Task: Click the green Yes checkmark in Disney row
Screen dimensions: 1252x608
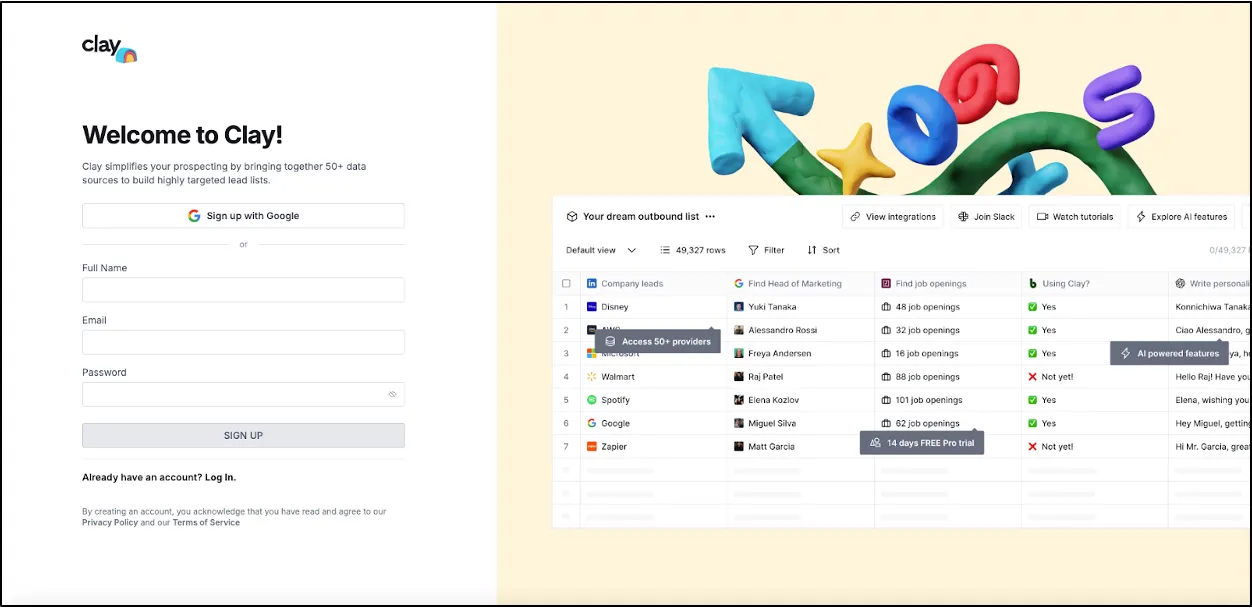Action: (1033, 307)
